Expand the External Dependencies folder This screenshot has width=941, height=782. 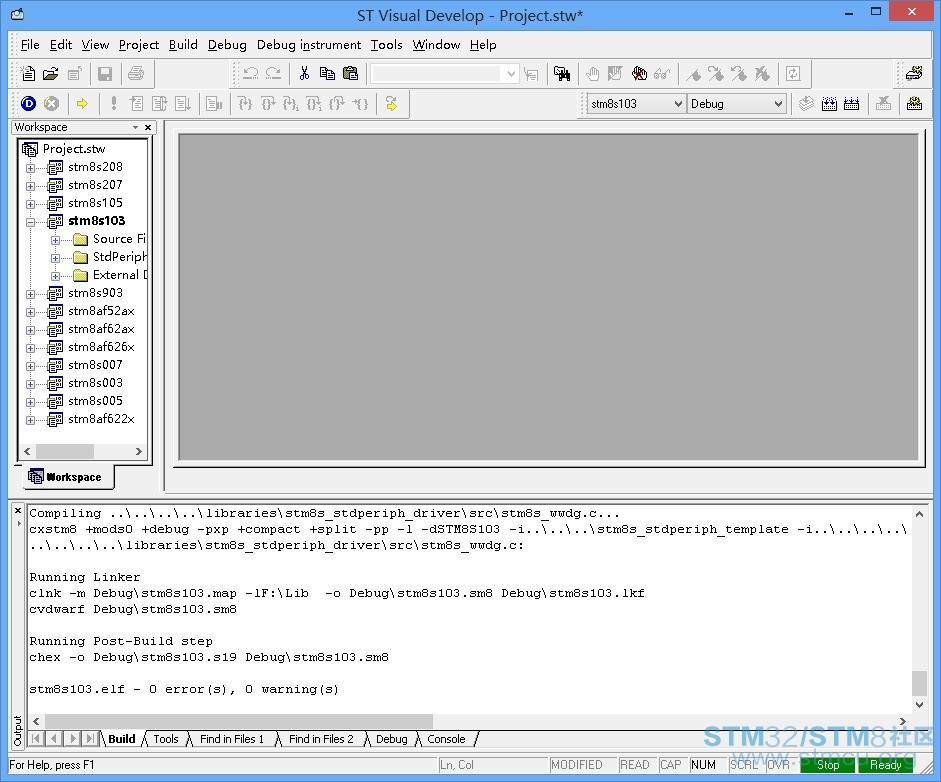55,276
